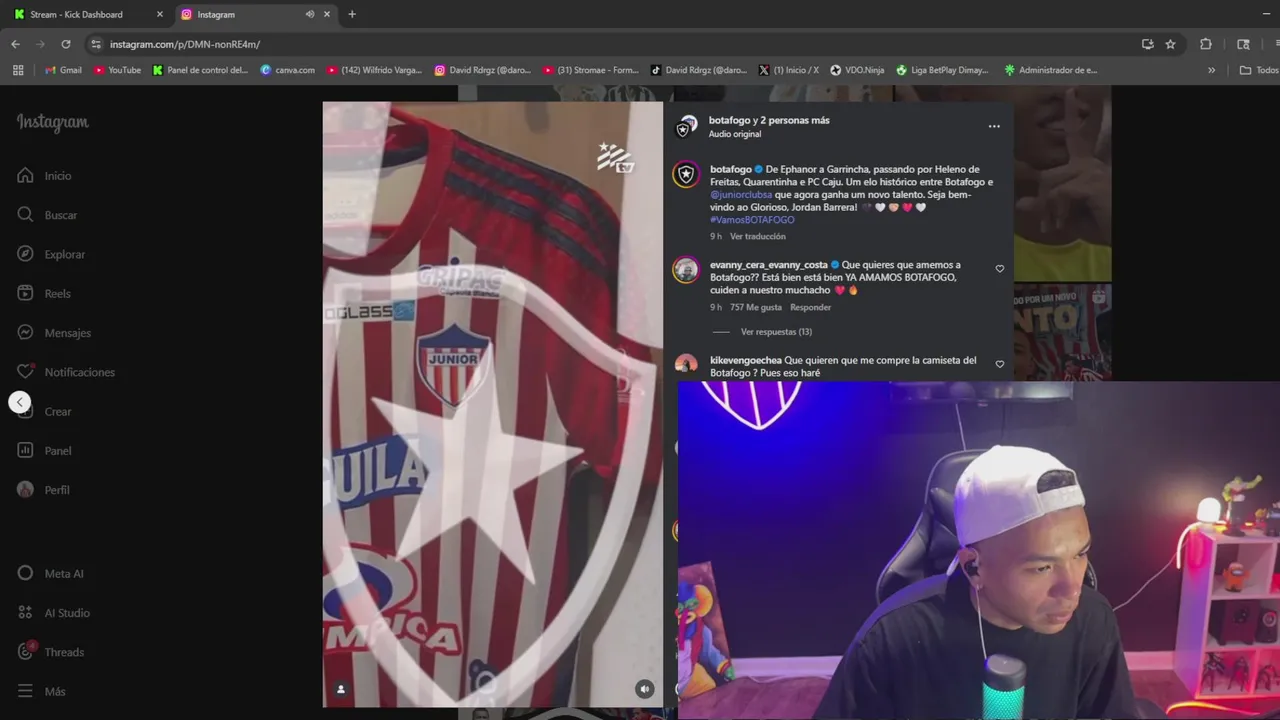
Task: Click botafogo y 2 personas más header
Action: coord(769,120)
